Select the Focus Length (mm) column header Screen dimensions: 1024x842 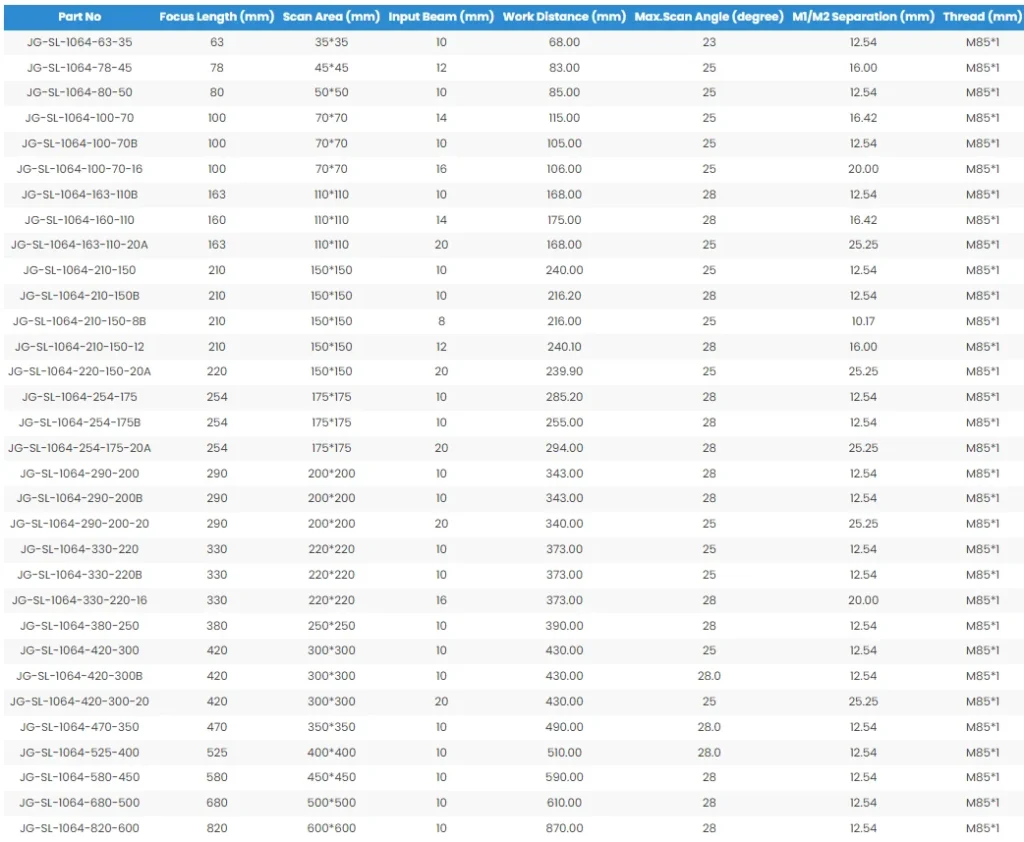click(x=216, y=17)
